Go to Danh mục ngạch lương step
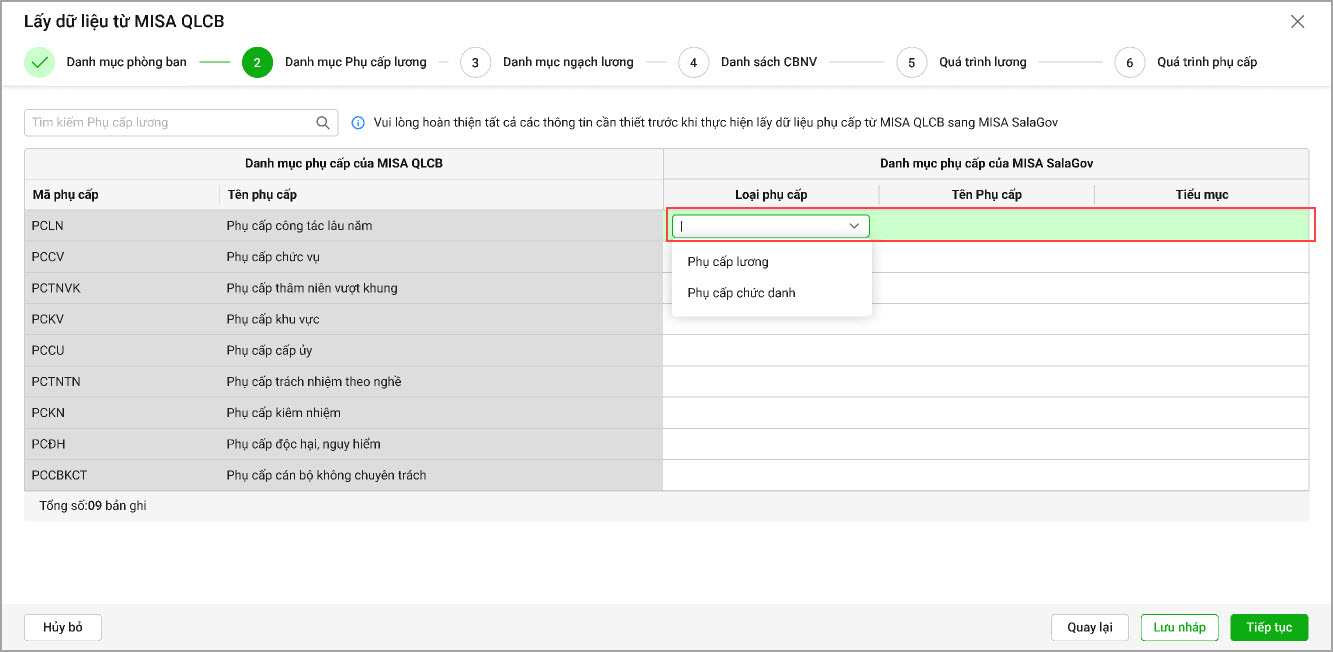This screenshot has height=652, width=1333. (567, 62)
